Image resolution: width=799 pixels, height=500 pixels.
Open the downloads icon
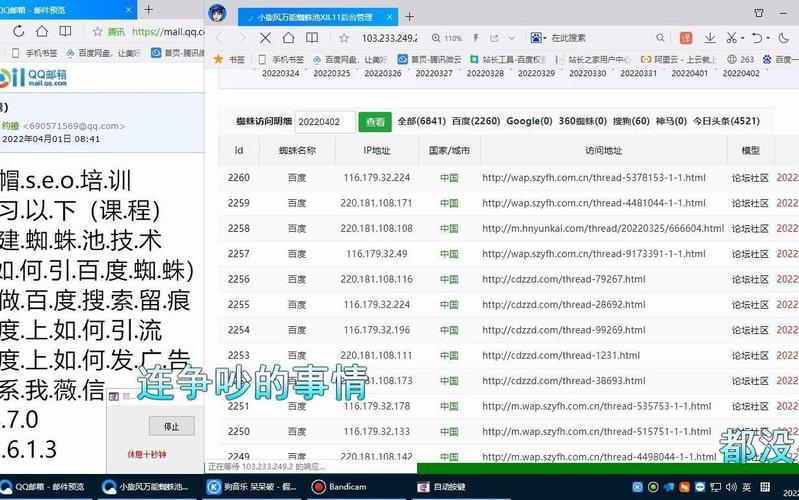pyautogui.click(x=709, y=38)
